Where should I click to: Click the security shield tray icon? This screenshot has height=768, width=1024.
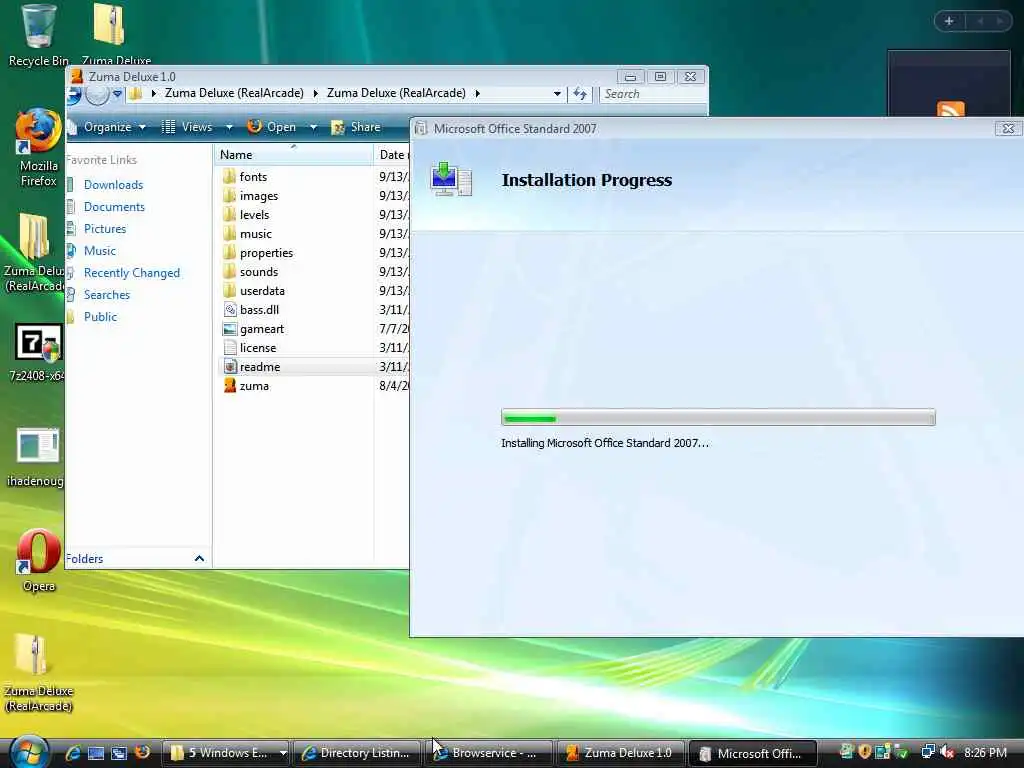click(x=865, y=752)
